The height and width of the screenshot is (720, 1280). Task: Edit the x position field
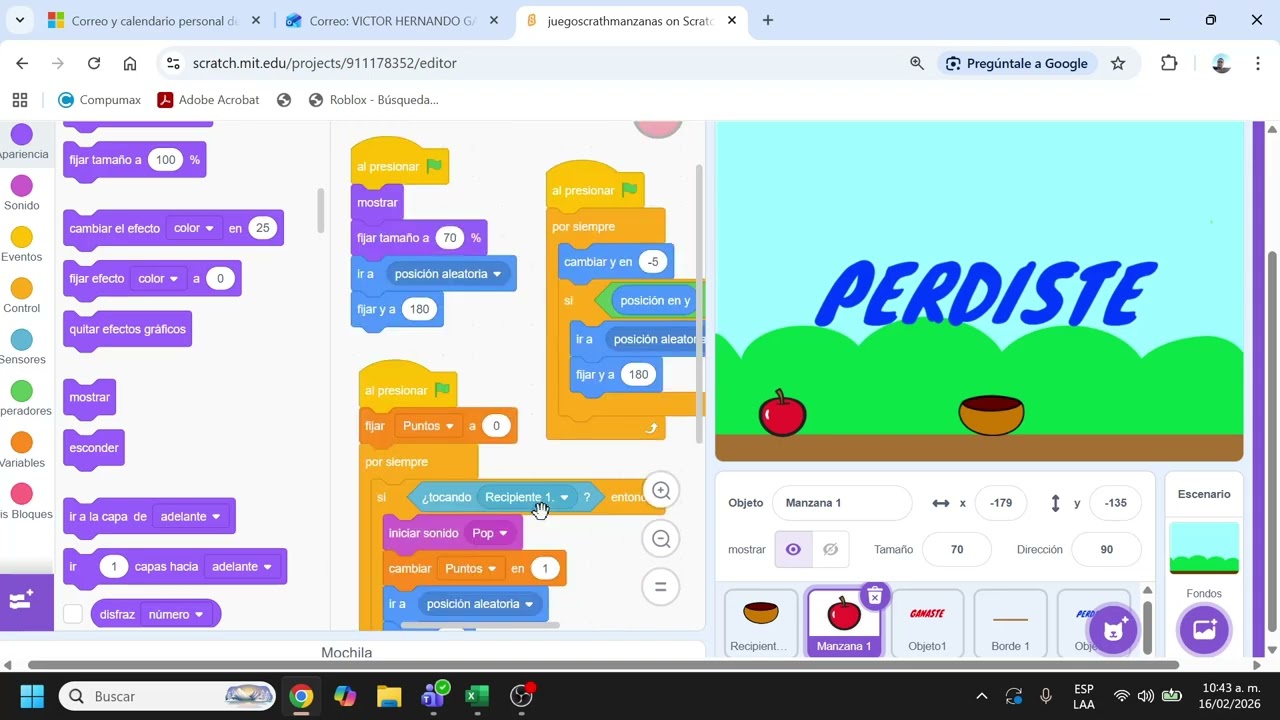point(1001,503)
